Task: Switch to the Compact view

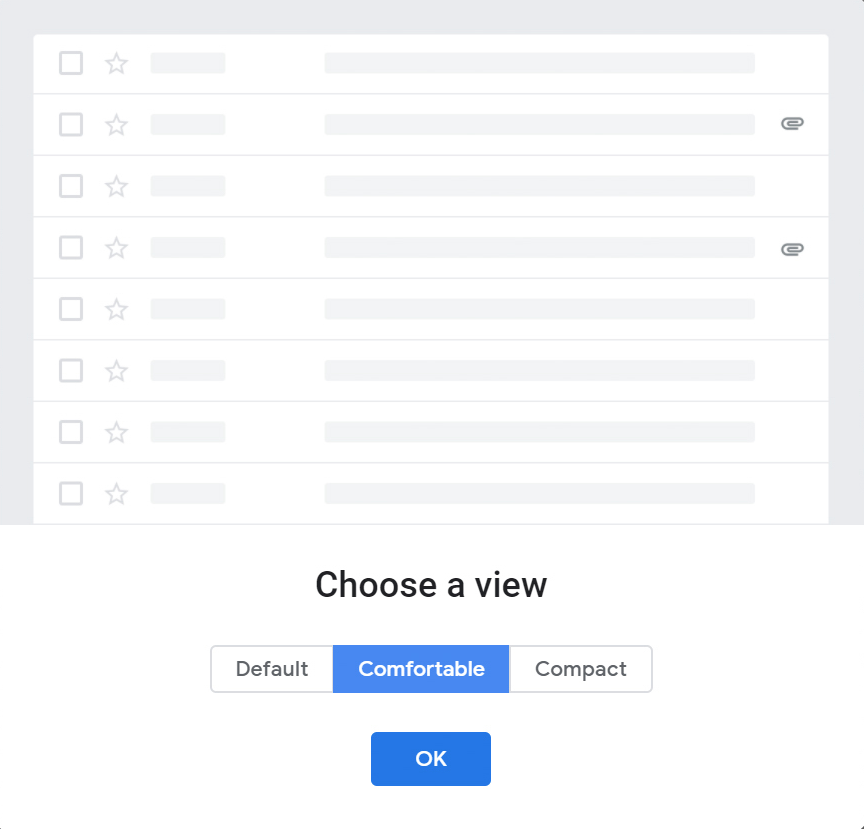Action: (581, 669)
